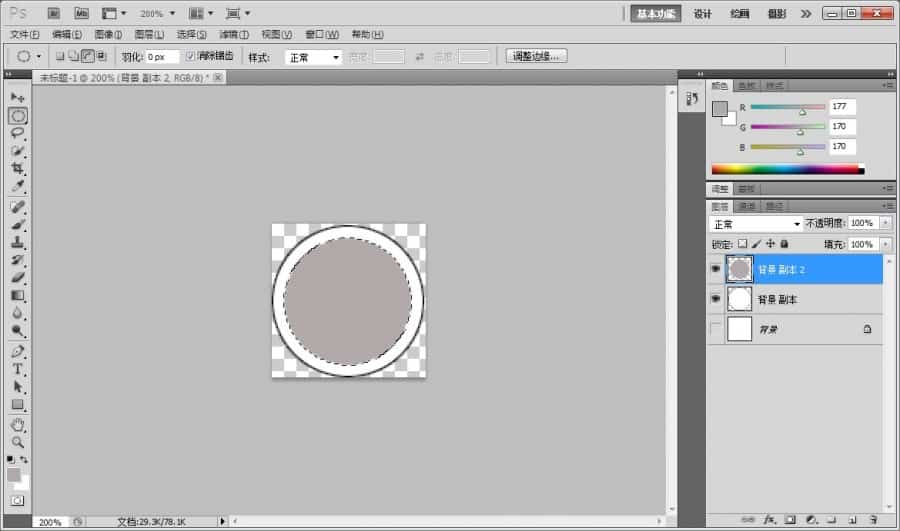
Task: Click the 羽化 feather input field
Action: tap(162, 57)
